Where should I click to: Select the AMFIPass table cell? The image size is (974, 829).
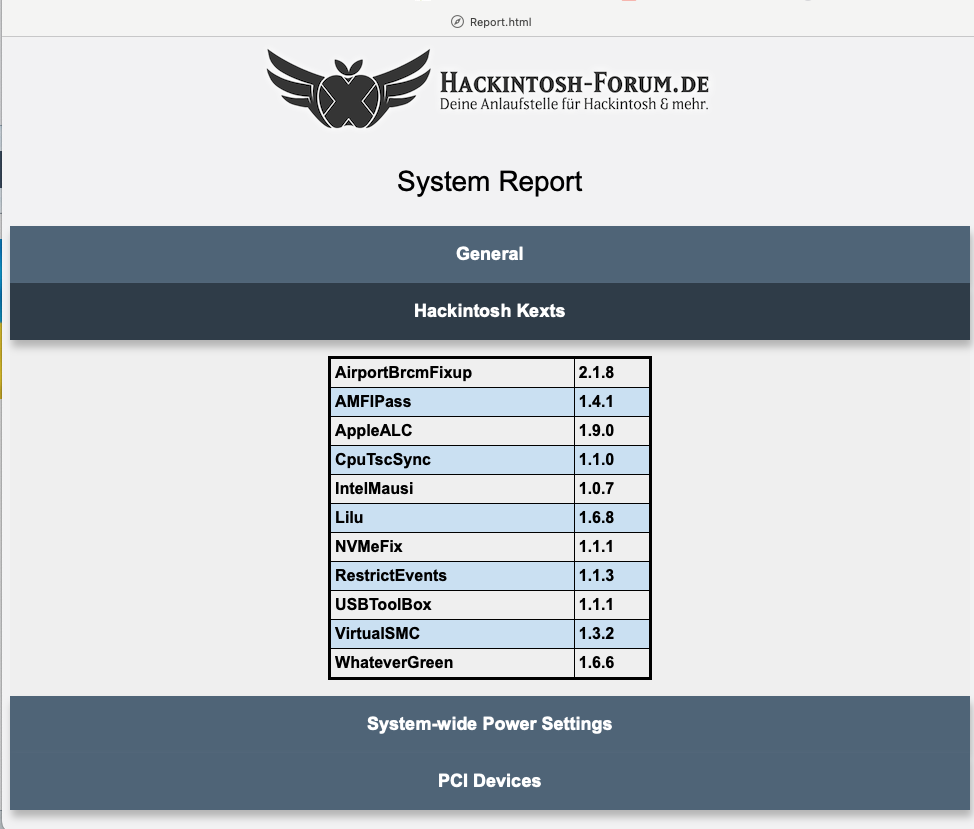pyautogui.click(x=452, y=402)
